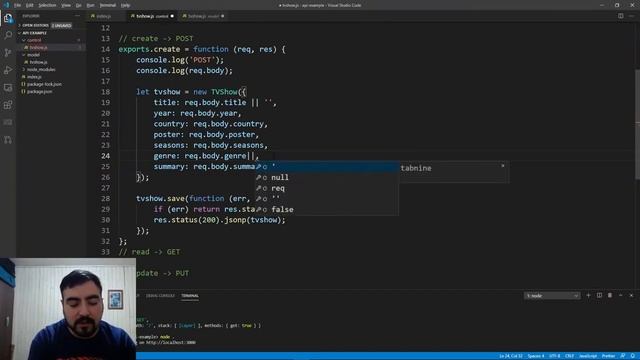The height and width of the screenshot is (360, 640).
Task: Choose the 'req' autocomplete suggestion
Action: (327, 188)
